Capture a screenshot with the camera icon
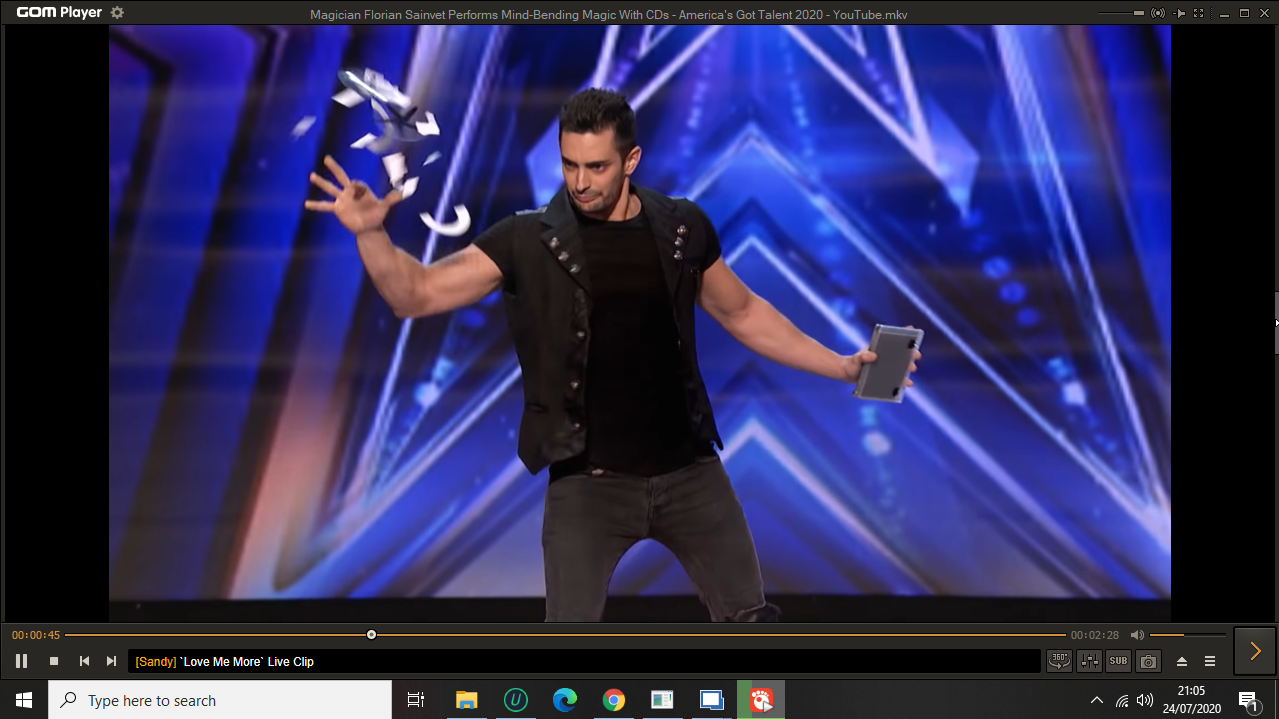This screenshot has width=1279, height=719. [1148, 661]
